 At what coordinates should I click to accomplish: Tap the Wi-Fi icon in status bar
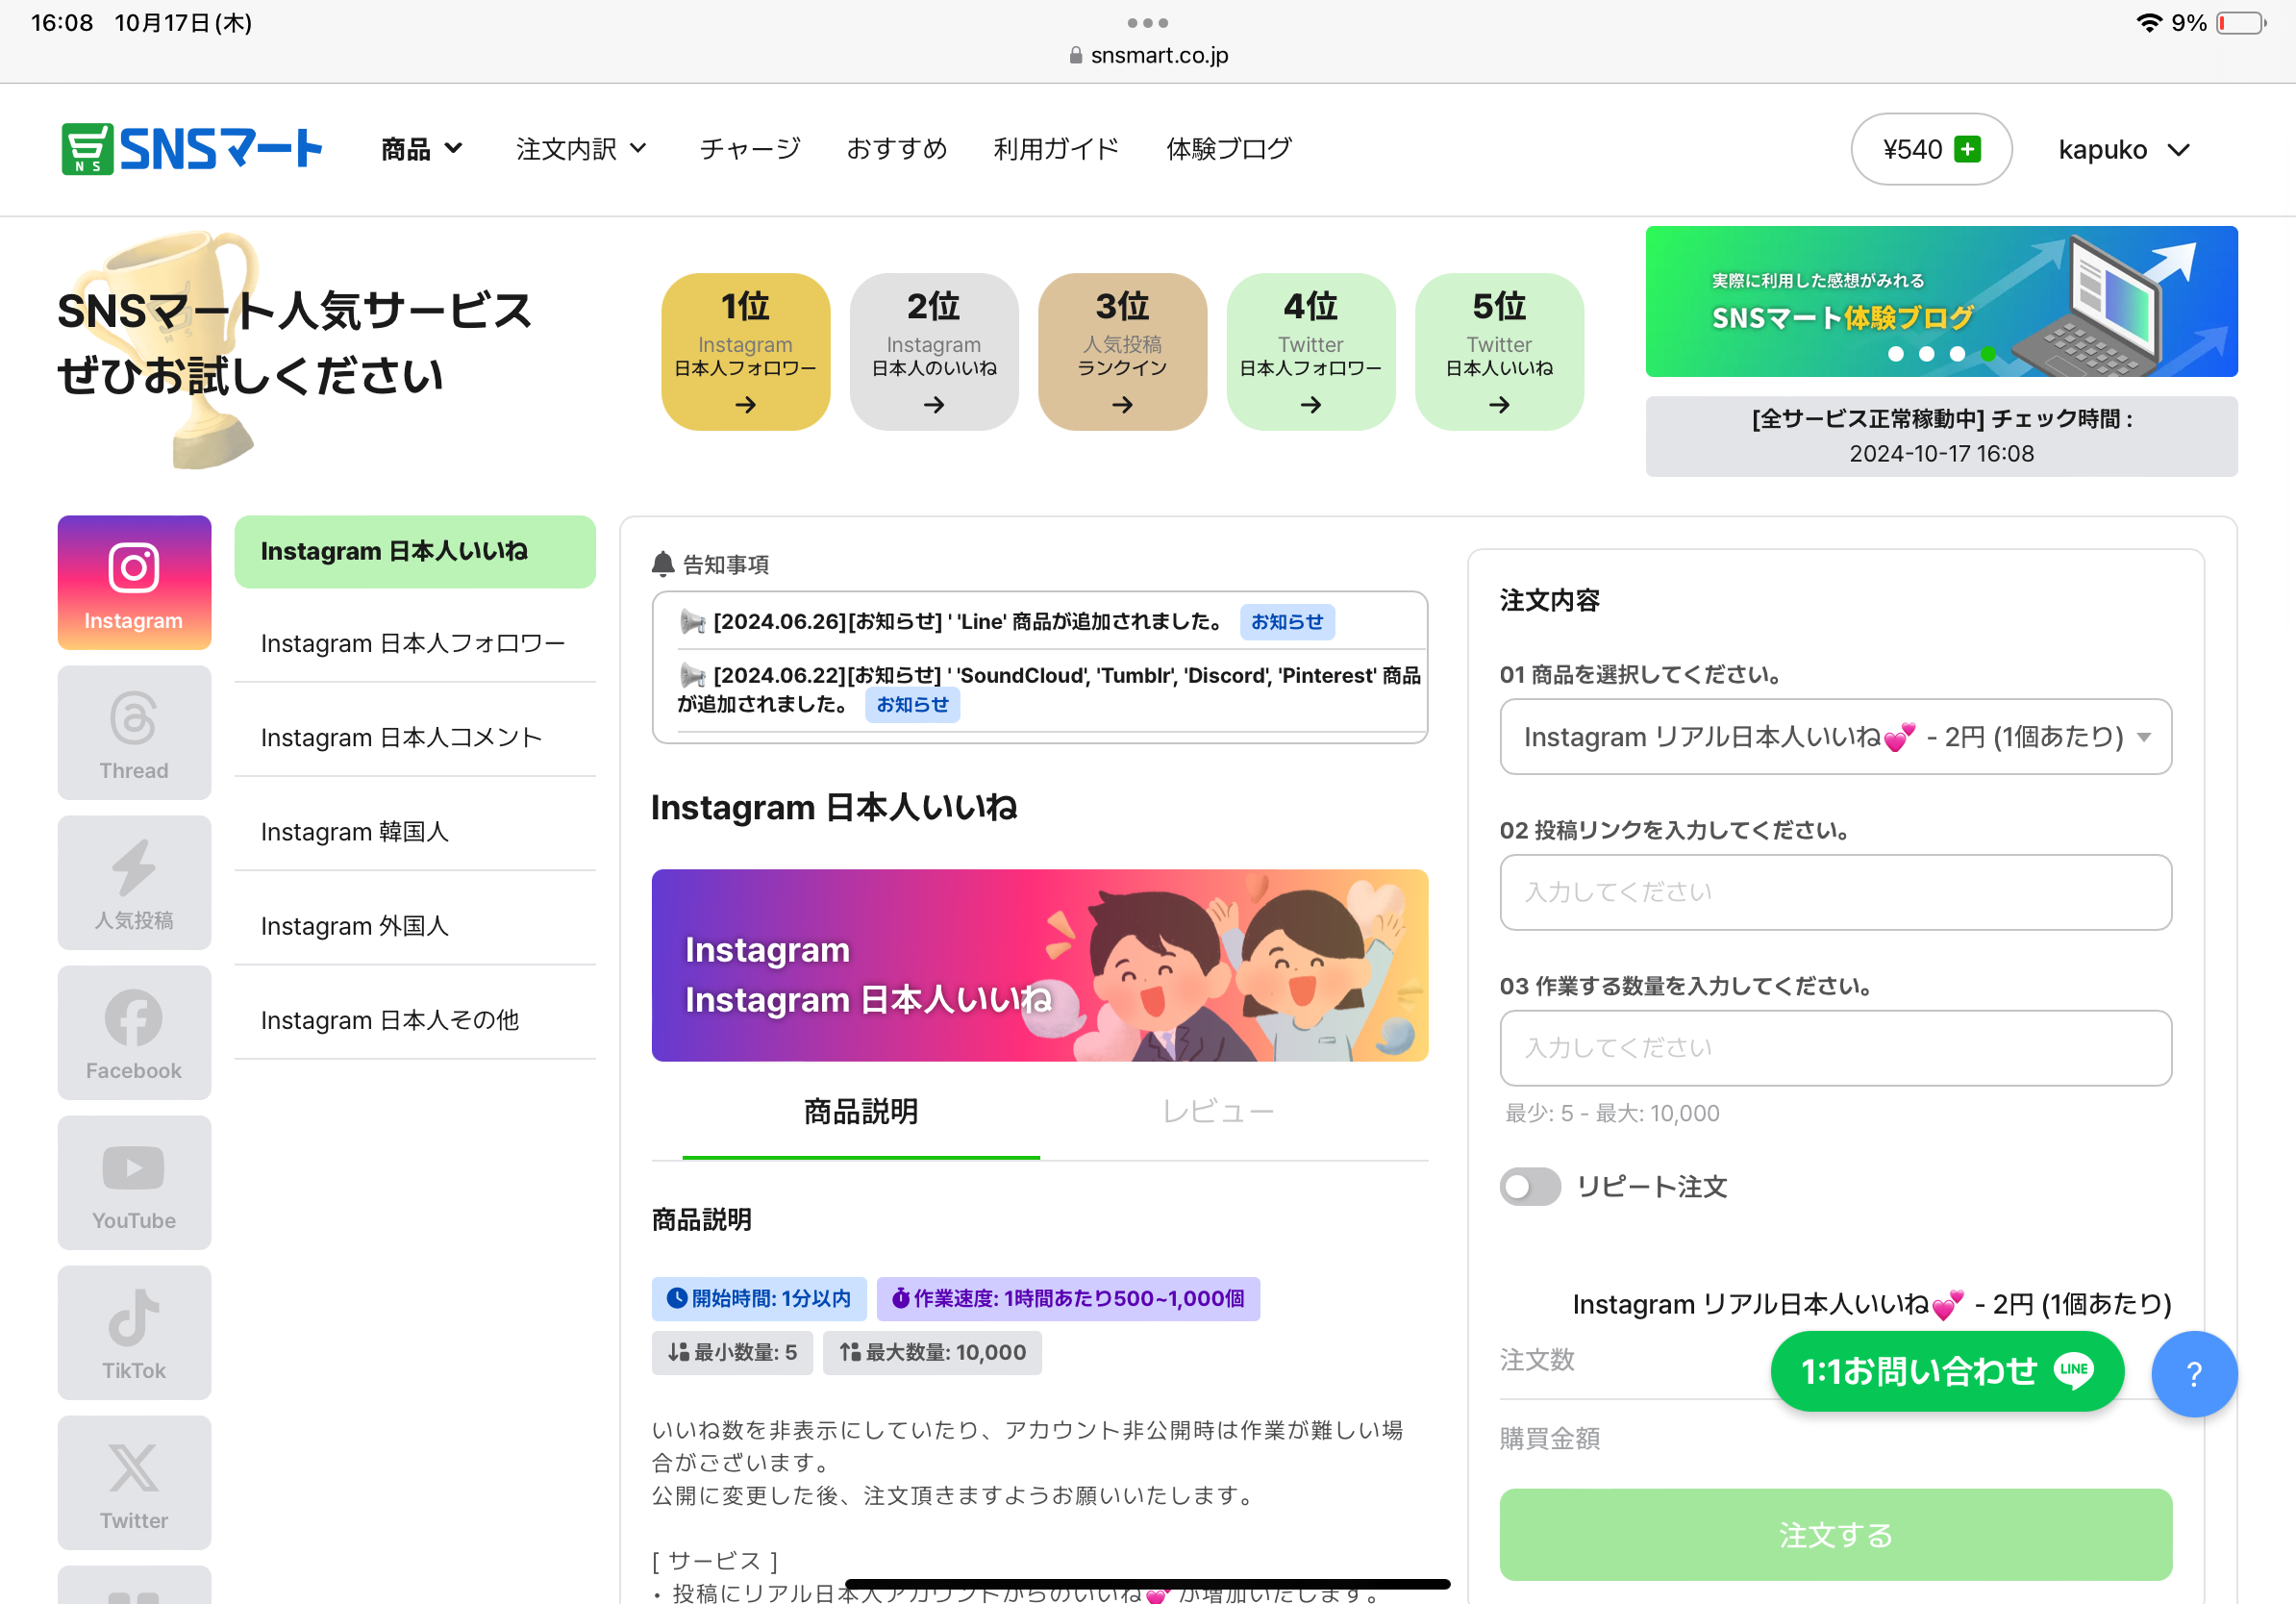[x=2148, y=22]
